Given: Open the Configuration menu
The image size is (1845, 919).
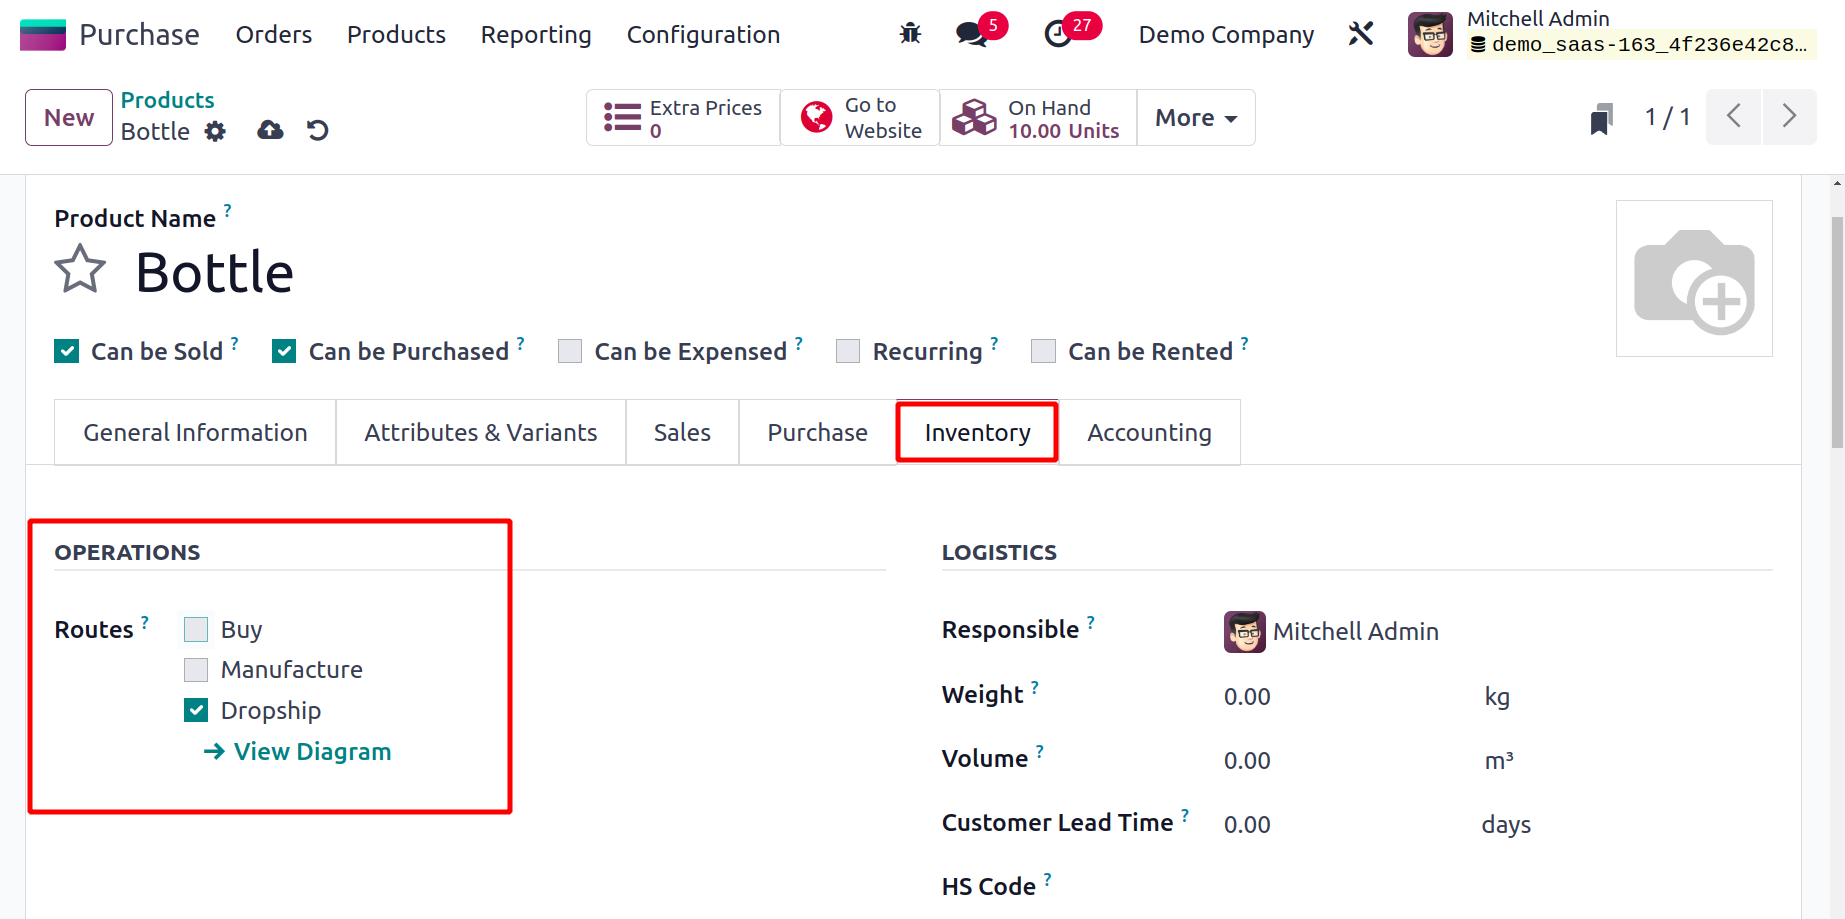Looking at the screenshot, I should click(703, 35).
